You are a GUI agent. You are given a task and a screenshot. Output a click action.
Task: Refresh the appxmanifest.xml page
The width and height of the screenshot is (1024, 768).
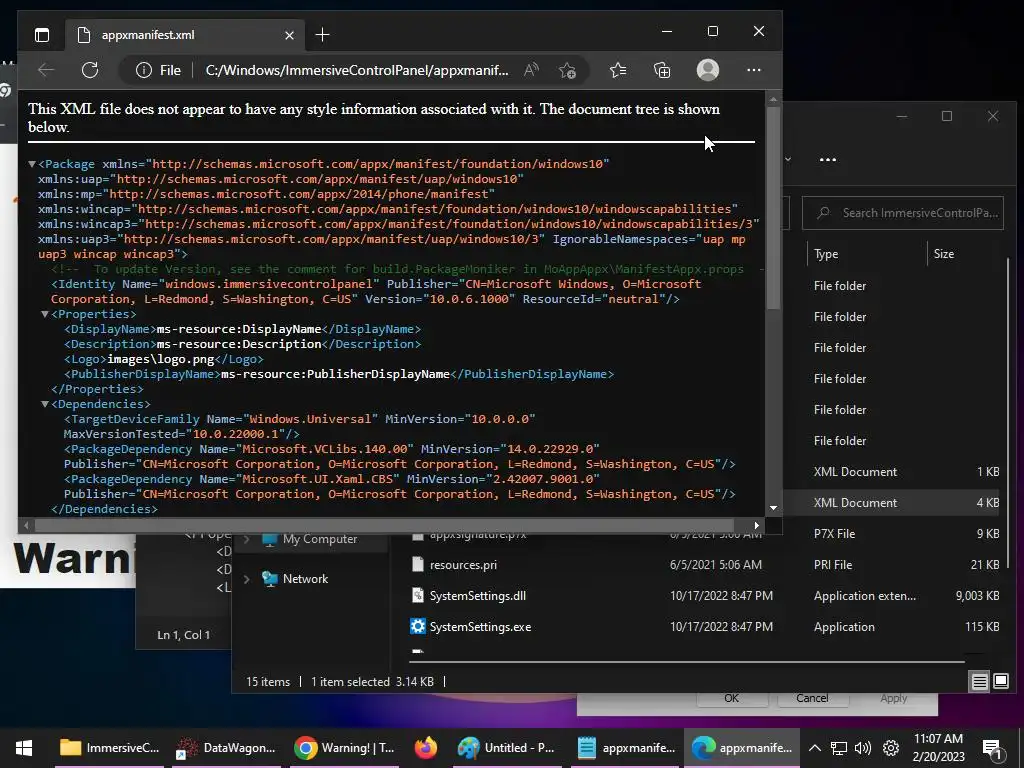[x=90, y=70]
